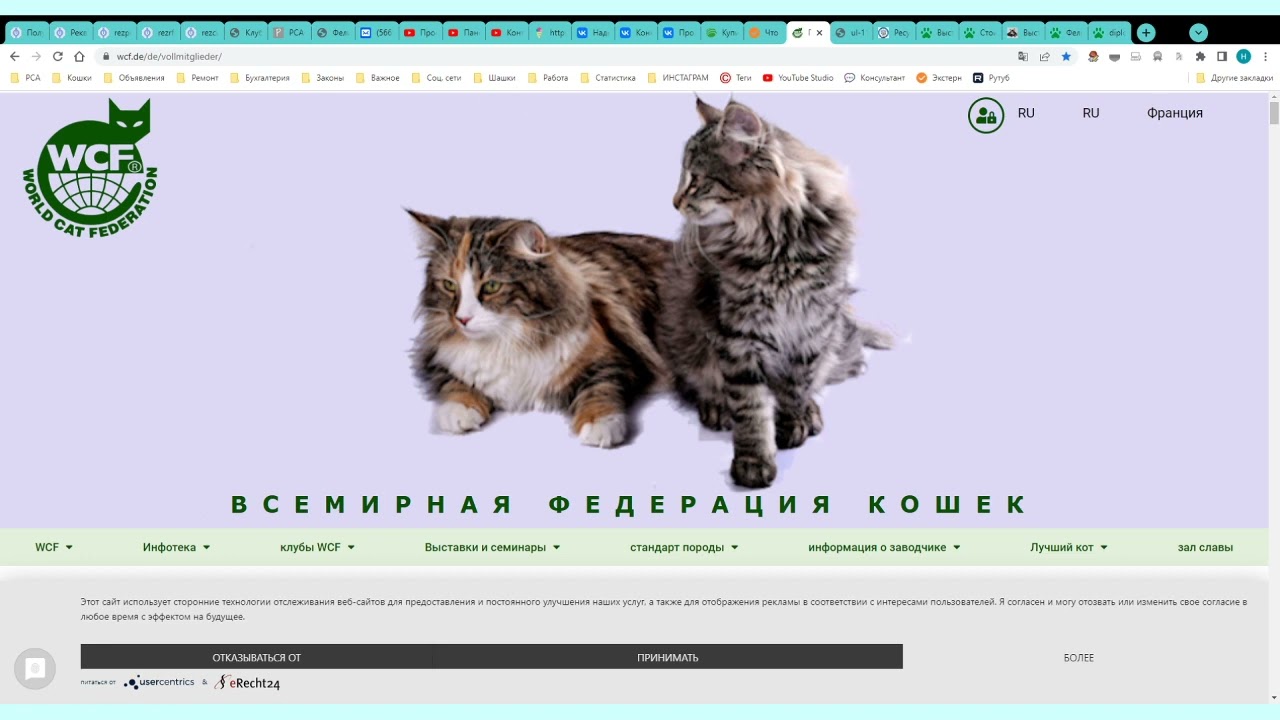The height and width of the screenshot is (720, 1280).
Task: Open the browser home page button
Action: tap(79, 57)
